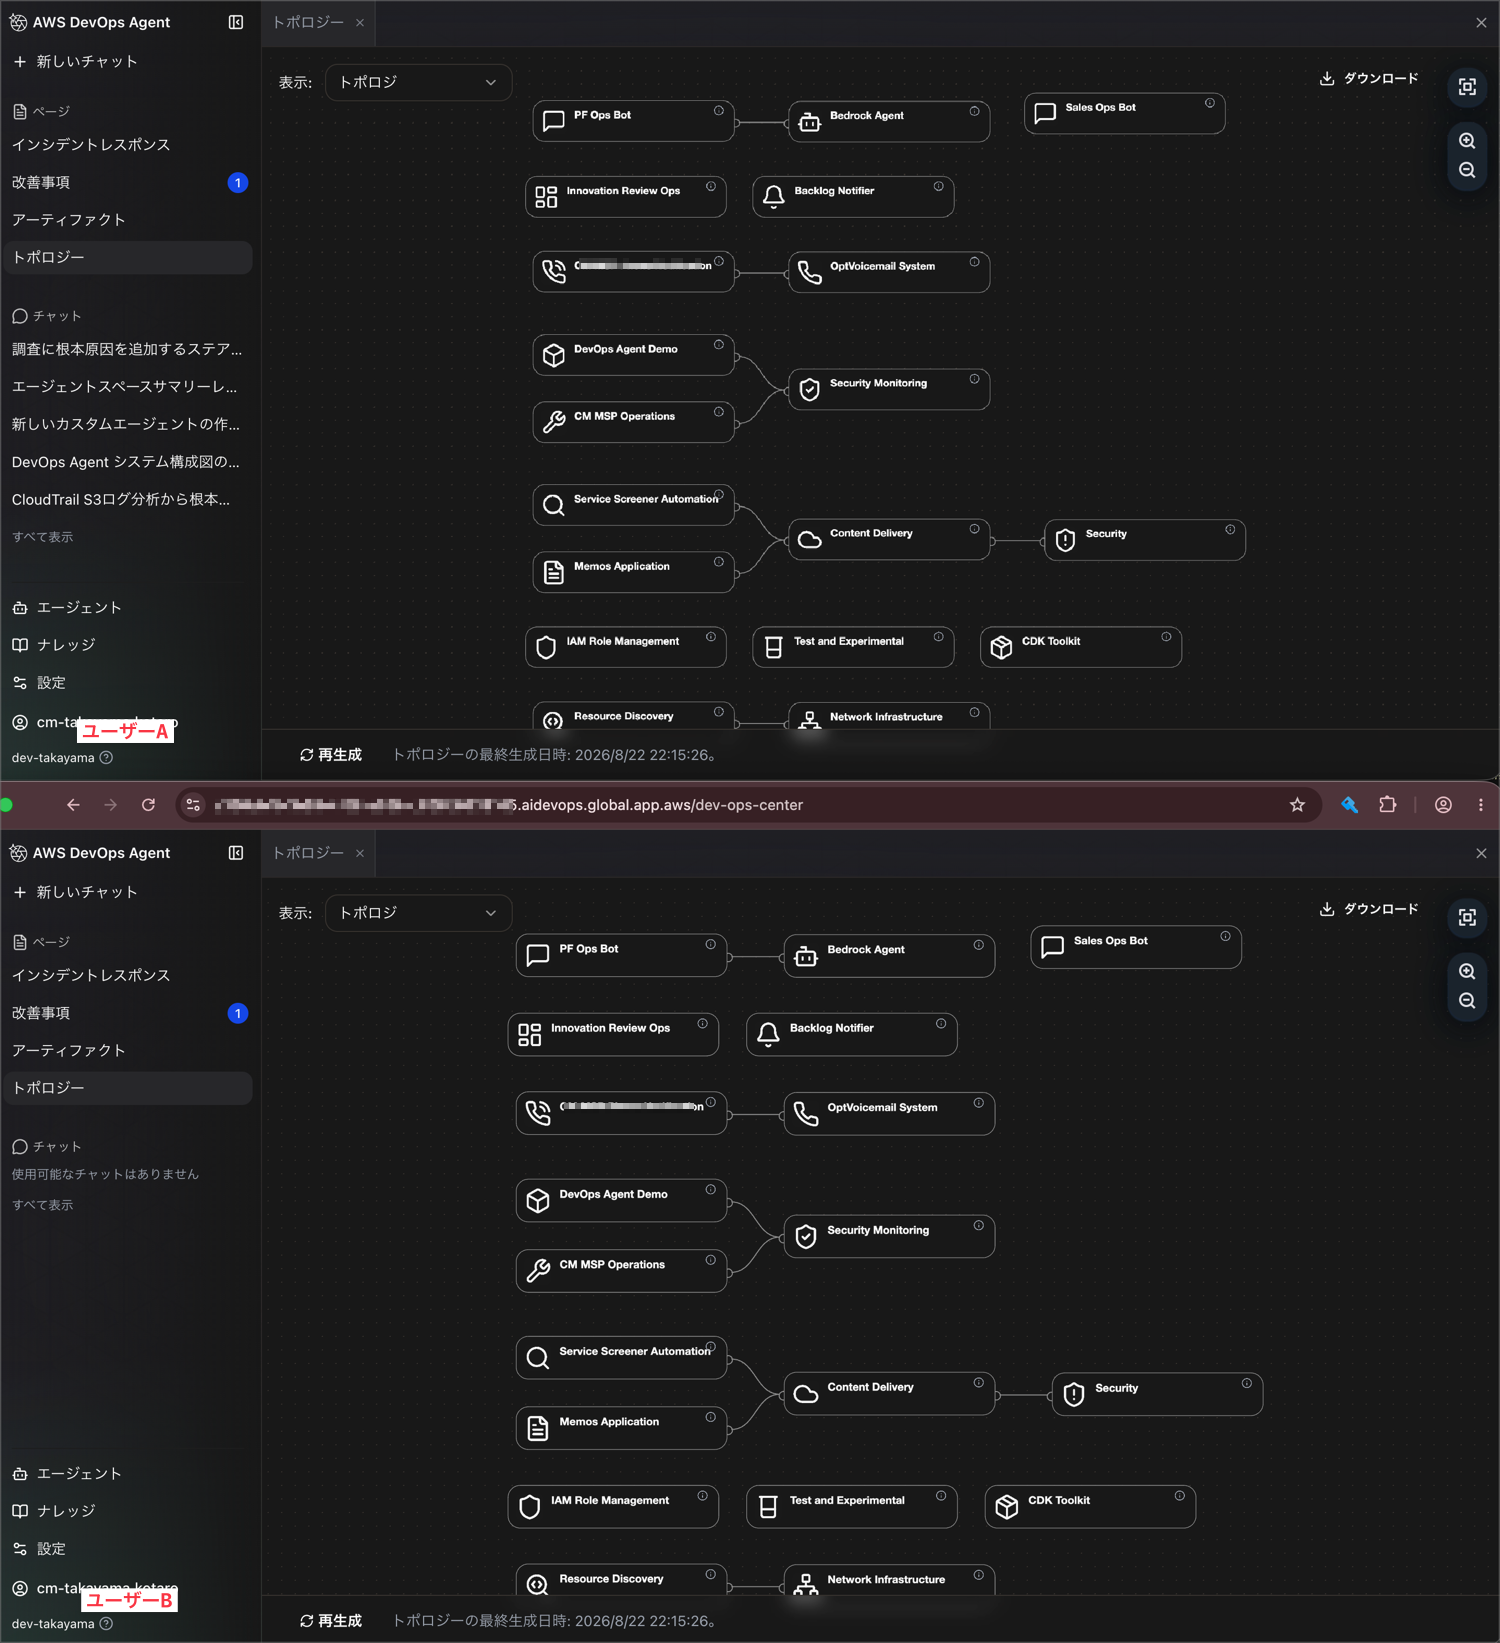Open 改善事項 page in upper sidebar
1500x1643 pixels.
point(127,182)
